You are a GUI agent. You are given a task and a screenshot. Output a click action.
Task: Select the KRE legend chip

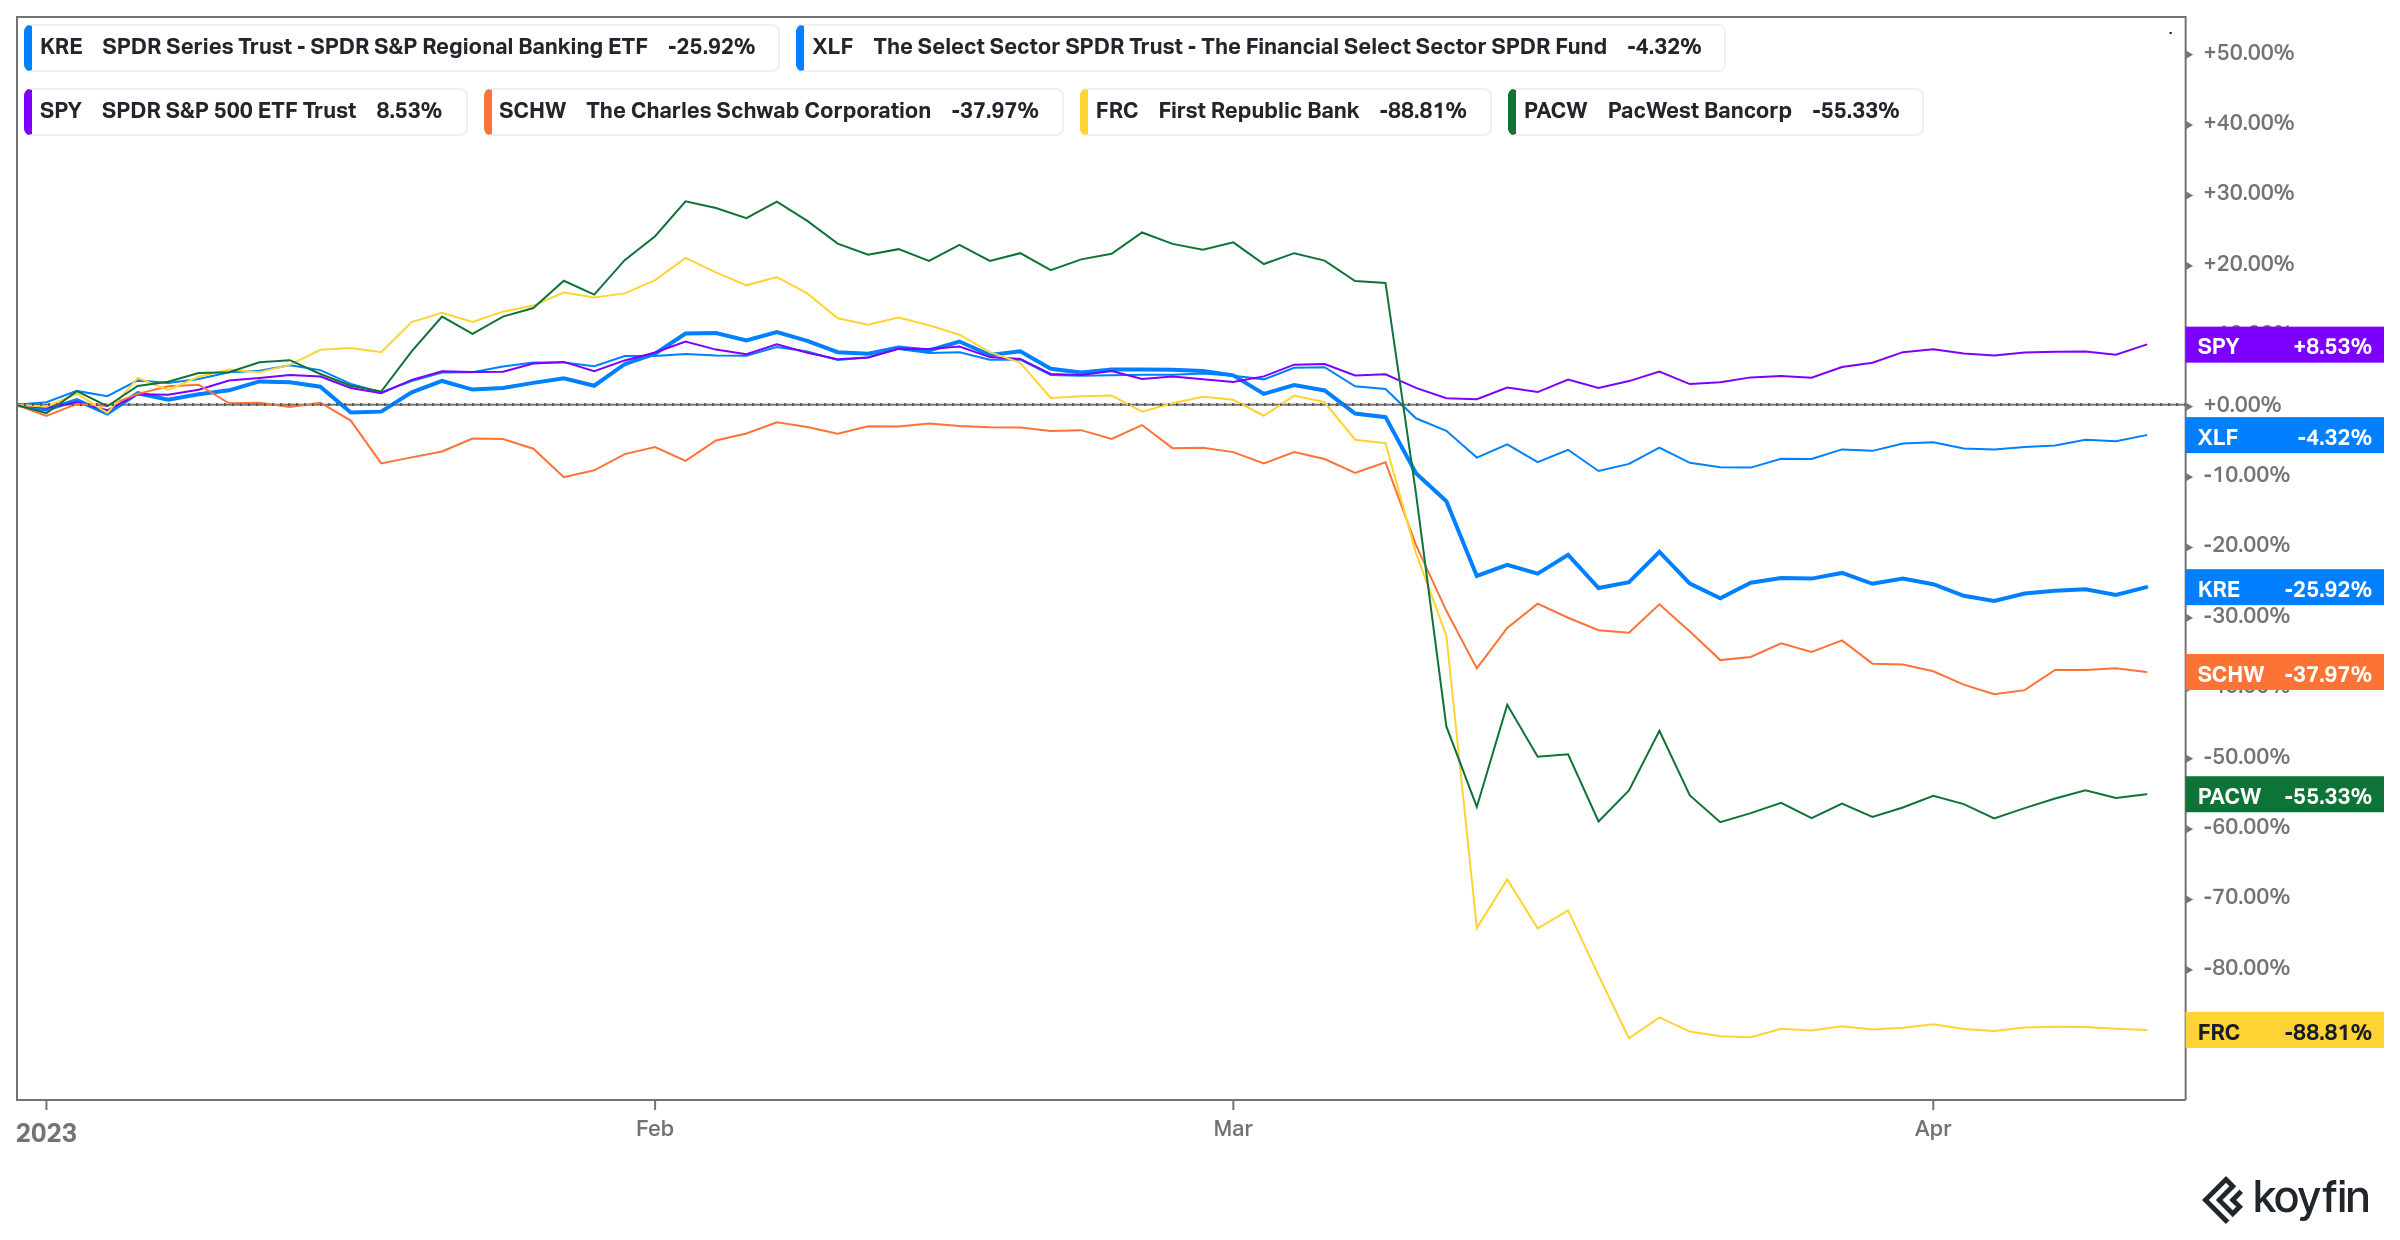click(401, 47)
